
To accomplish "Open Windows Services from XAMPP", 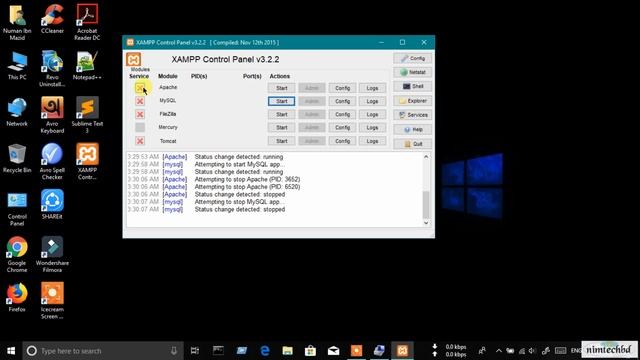I will pos(413,115).
